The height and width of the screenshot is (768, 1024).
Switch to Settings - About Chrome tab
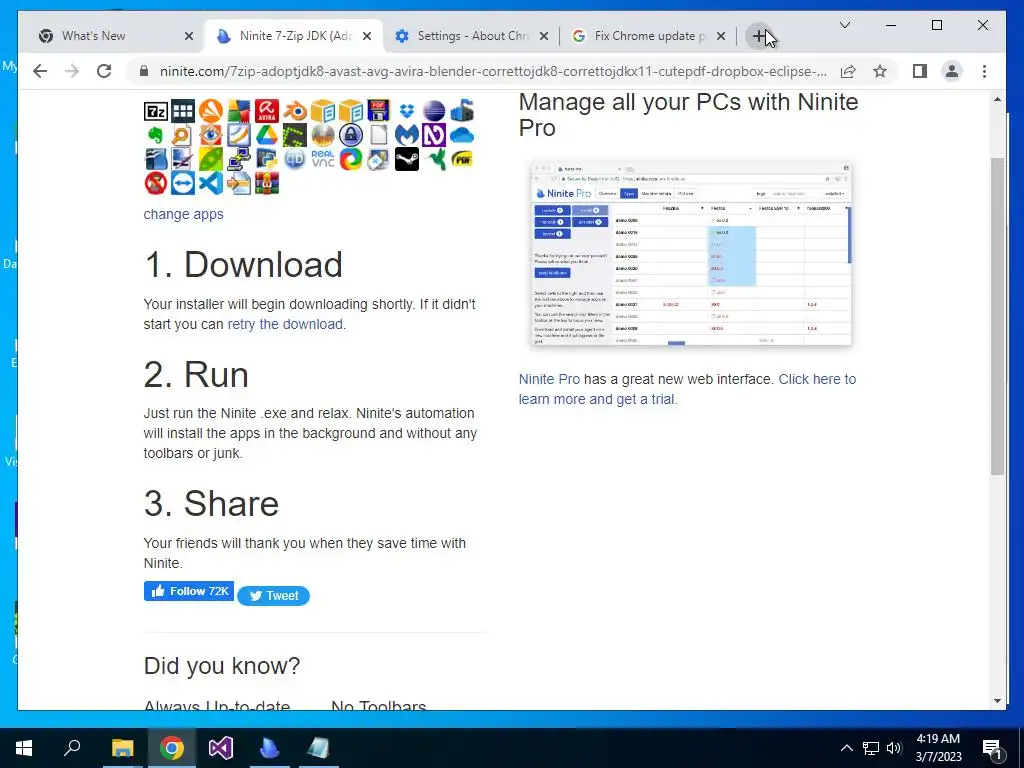[472, 36]
